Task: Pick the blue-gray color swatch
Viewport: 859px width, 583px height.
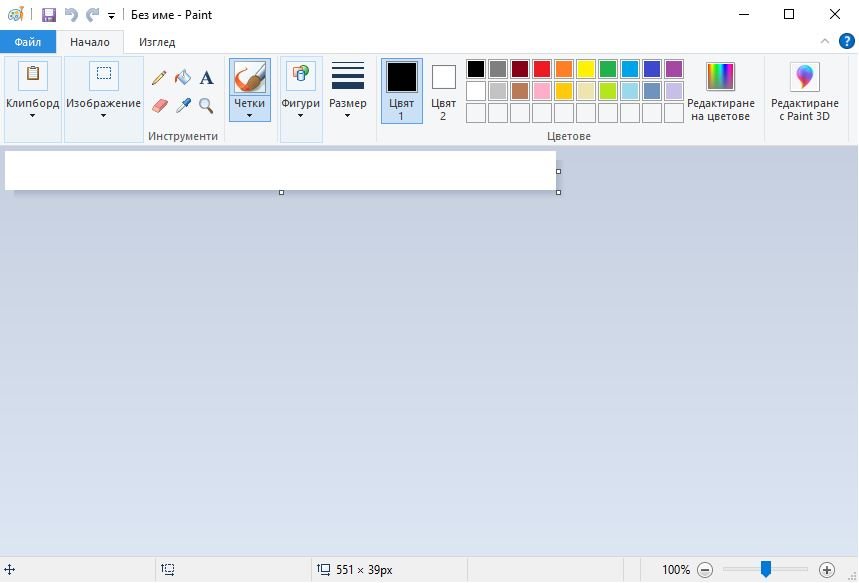Action: [652, 91]
